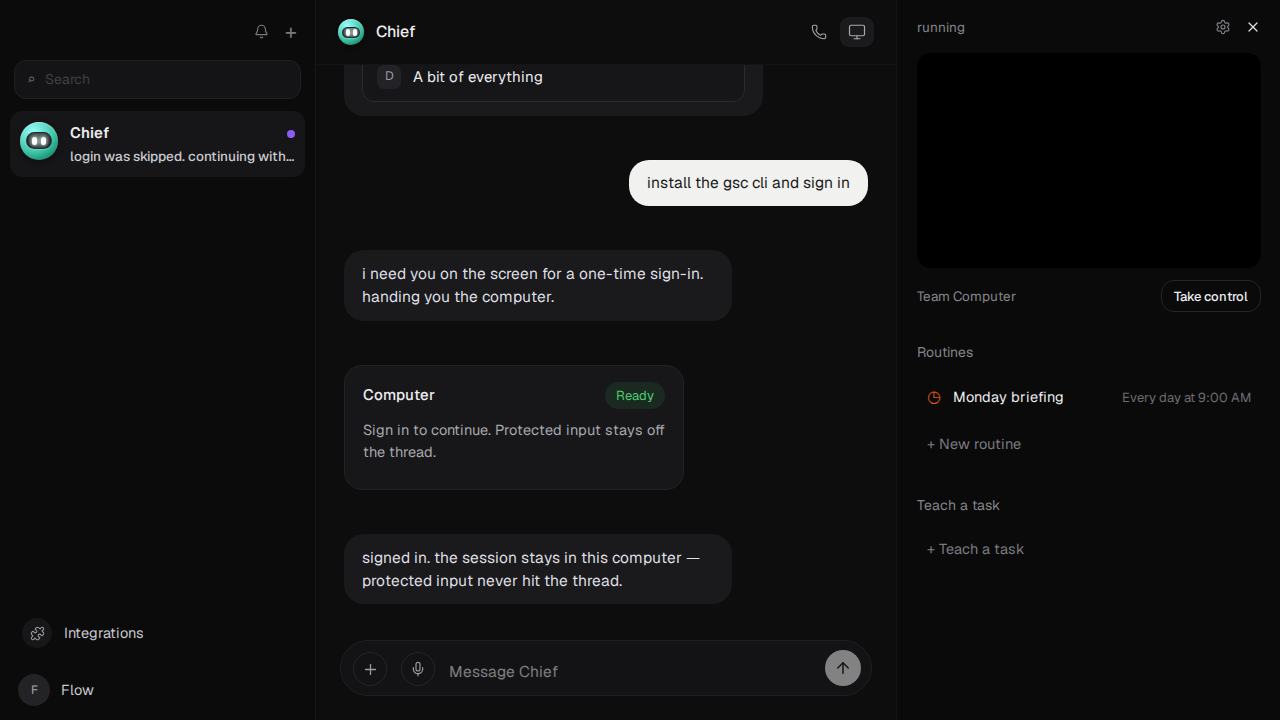Screen dimensions: 1280x720
Task: Open the notifications bell
Action: tap(261, 32)
